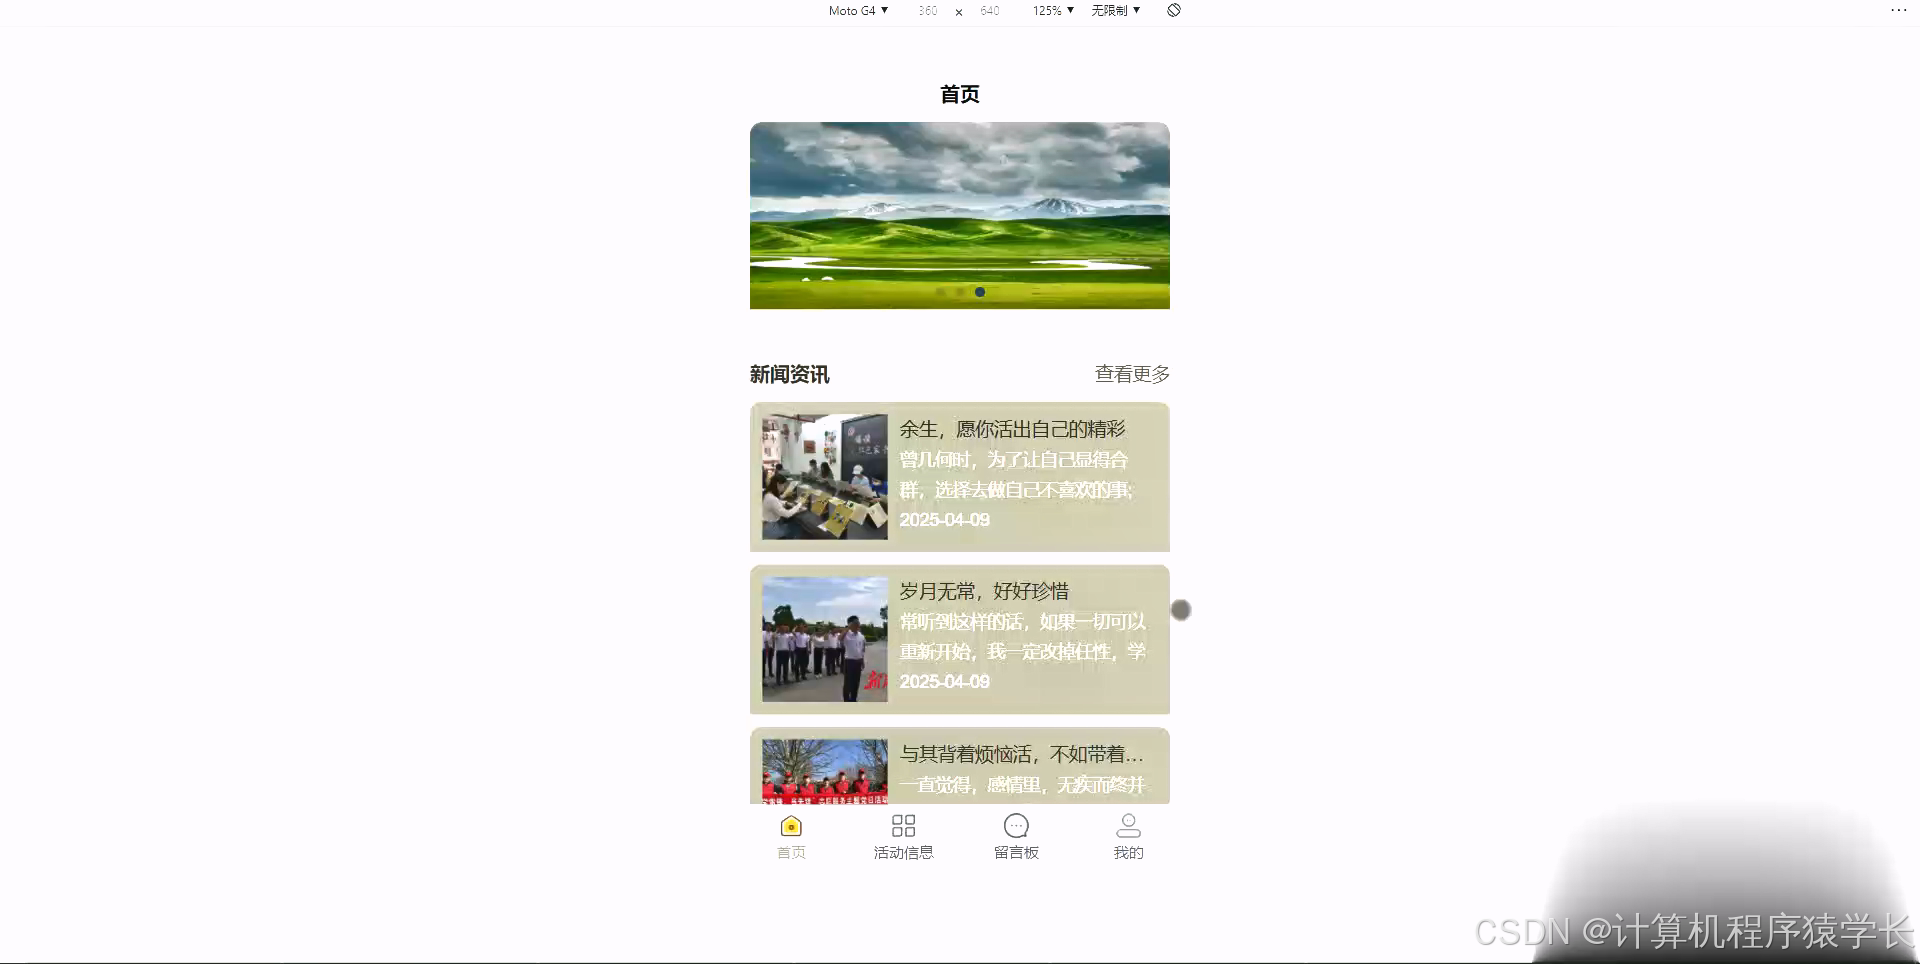Screen dimensions: 1920x964
Task: Open 我的 via the profile icon
Action: [x=1128, y=826]
